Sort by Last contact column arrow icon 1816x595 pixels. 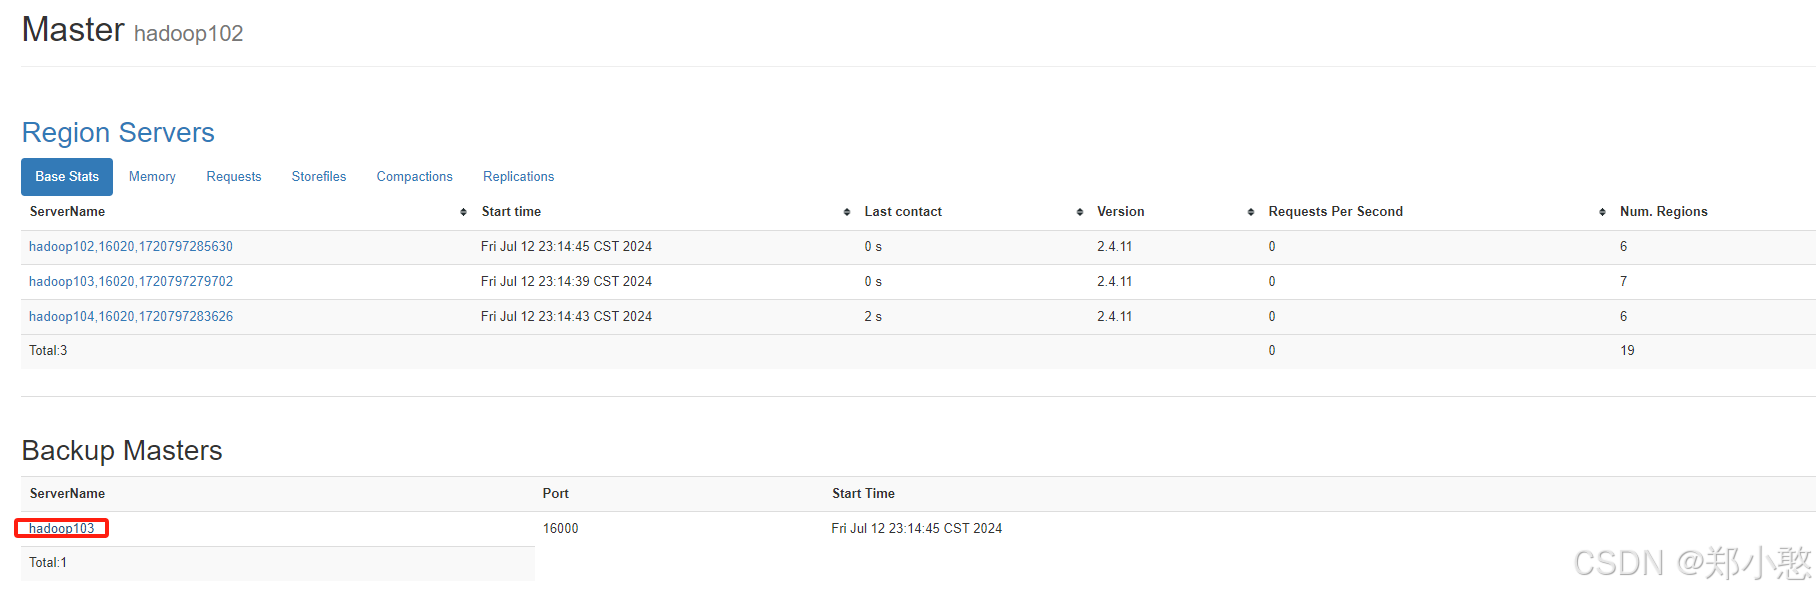click(x=1080, y=212)
